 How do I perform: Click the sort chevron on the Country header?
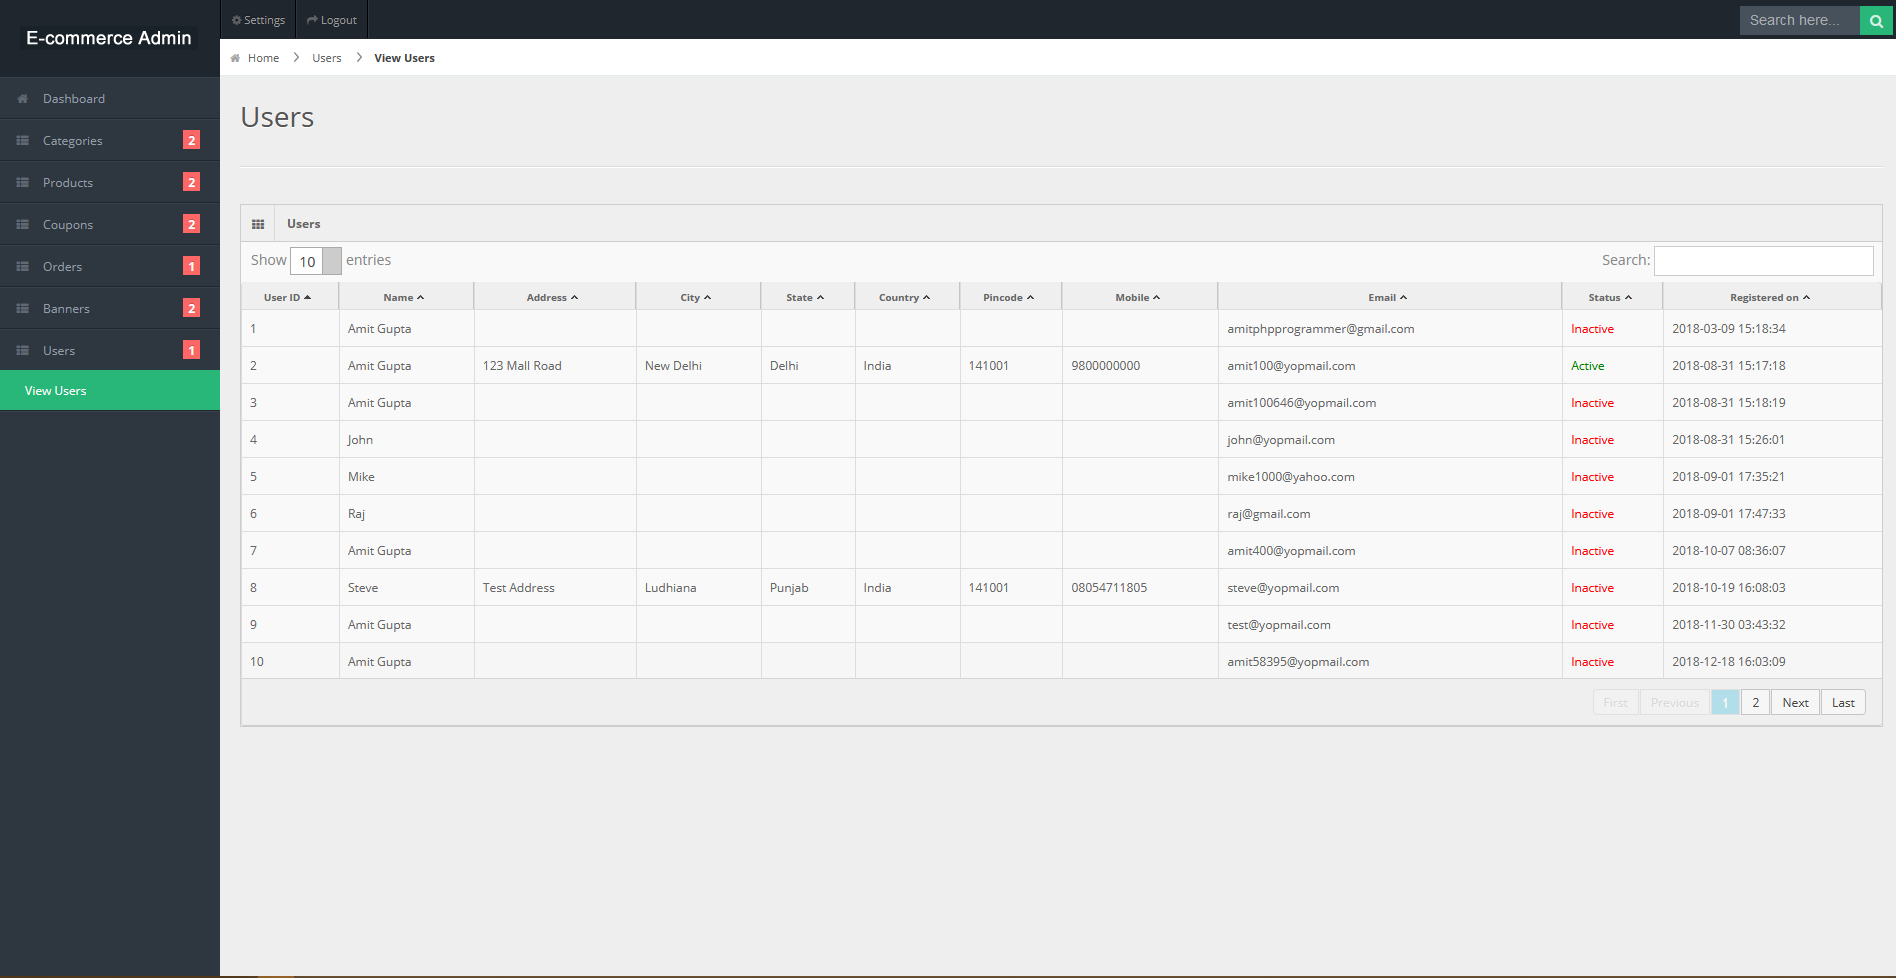click(x=926, y=296)
